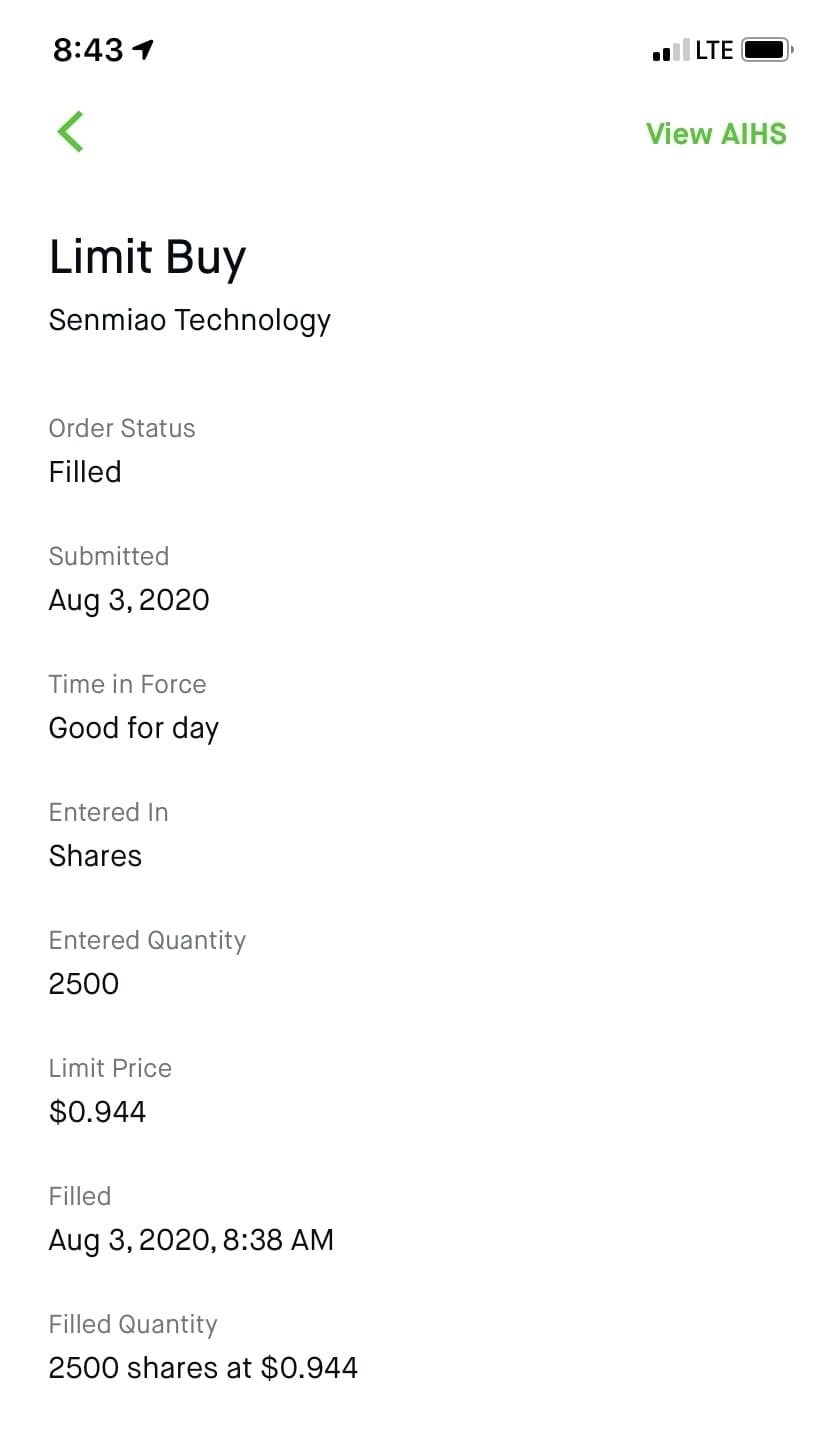
Task: Tap the battery icon
Action: coord(766,49)
